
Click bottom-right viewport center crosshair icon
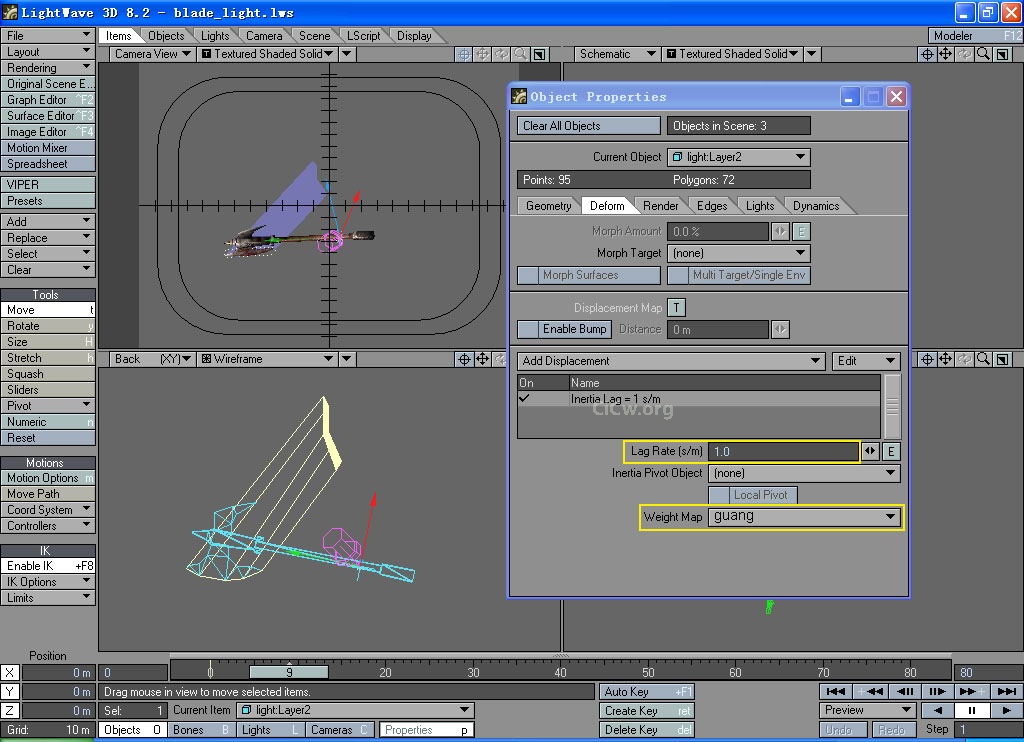pyautogui.click(x=927, y=359)
